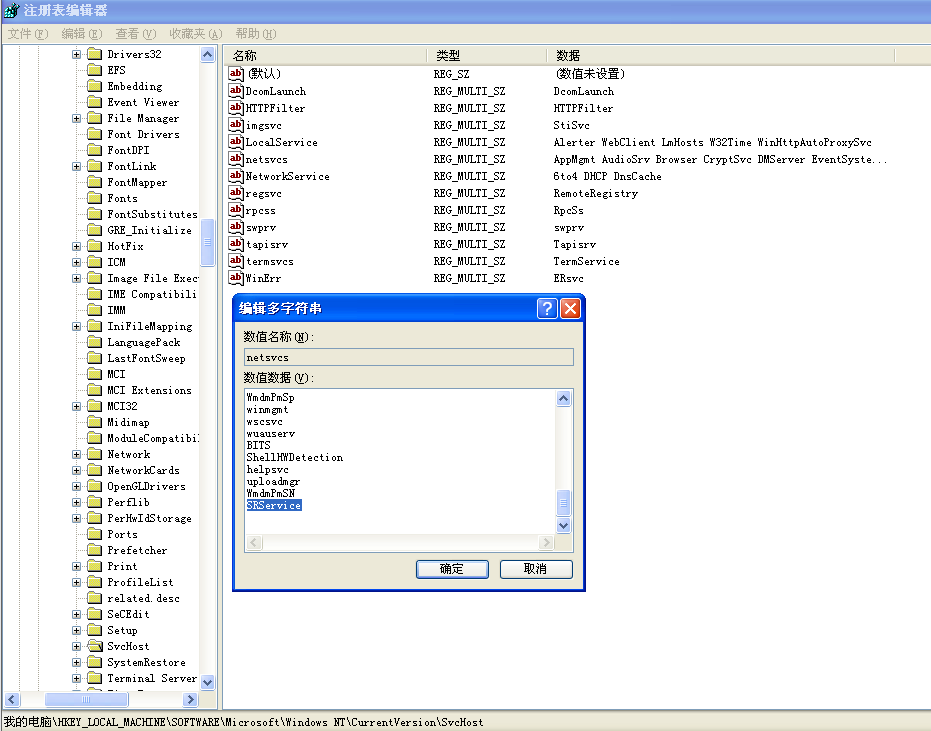Open the 帮助(H) menu
Image resolution: width=931 pixels, height=731 pixels.
click(255, 34)
